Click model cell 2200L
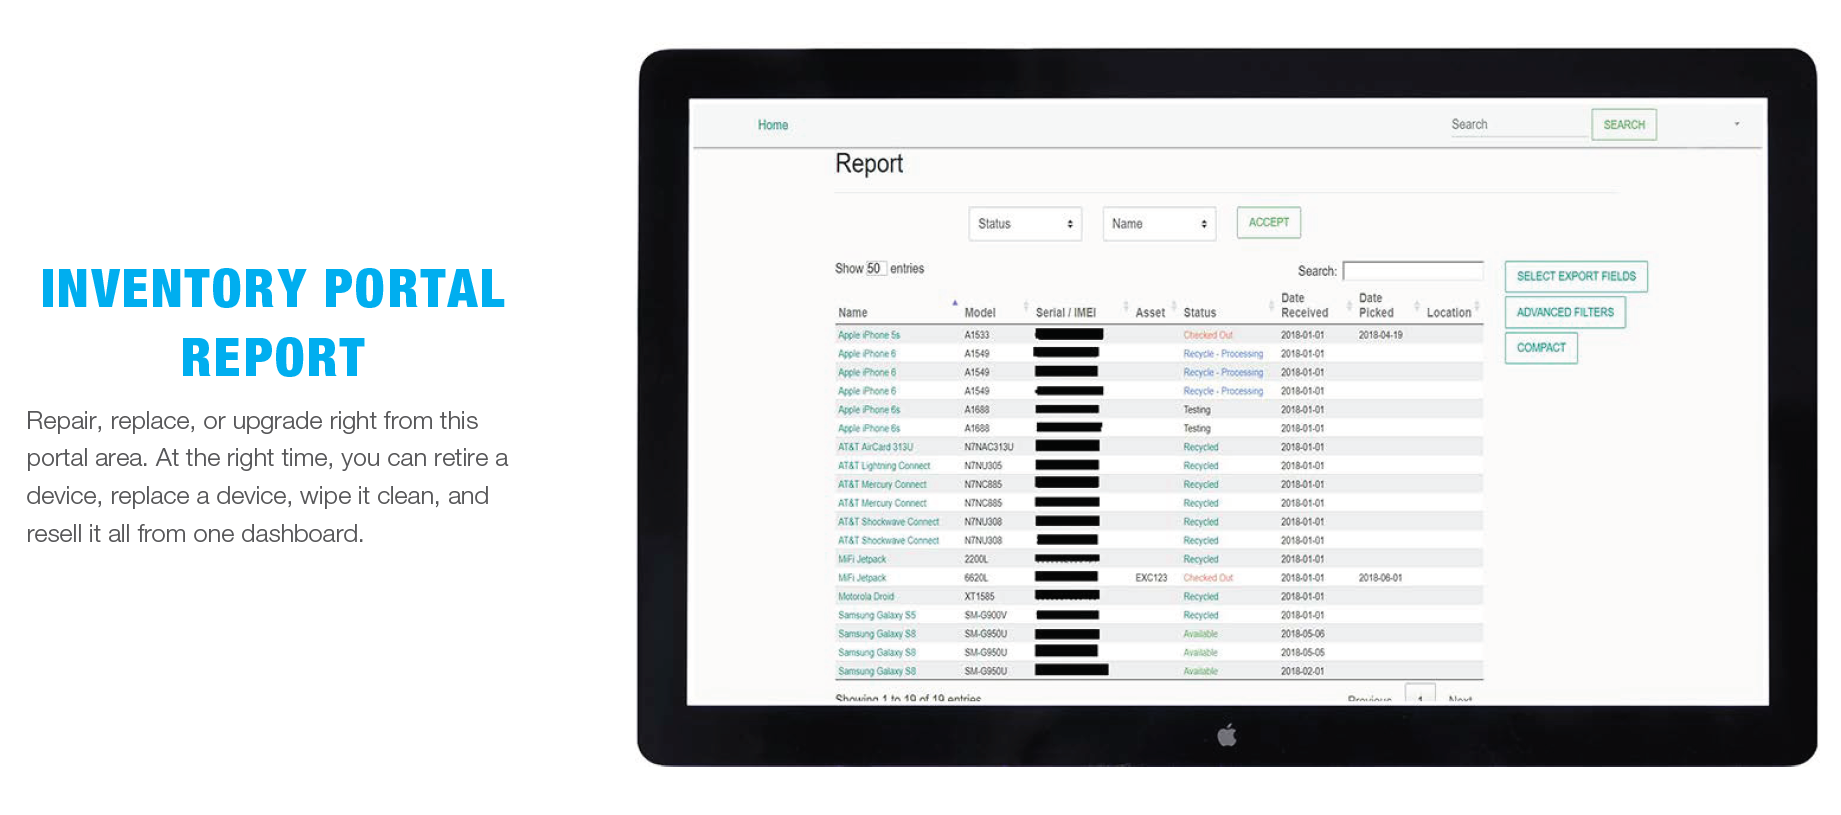 (x=975, y=559)
